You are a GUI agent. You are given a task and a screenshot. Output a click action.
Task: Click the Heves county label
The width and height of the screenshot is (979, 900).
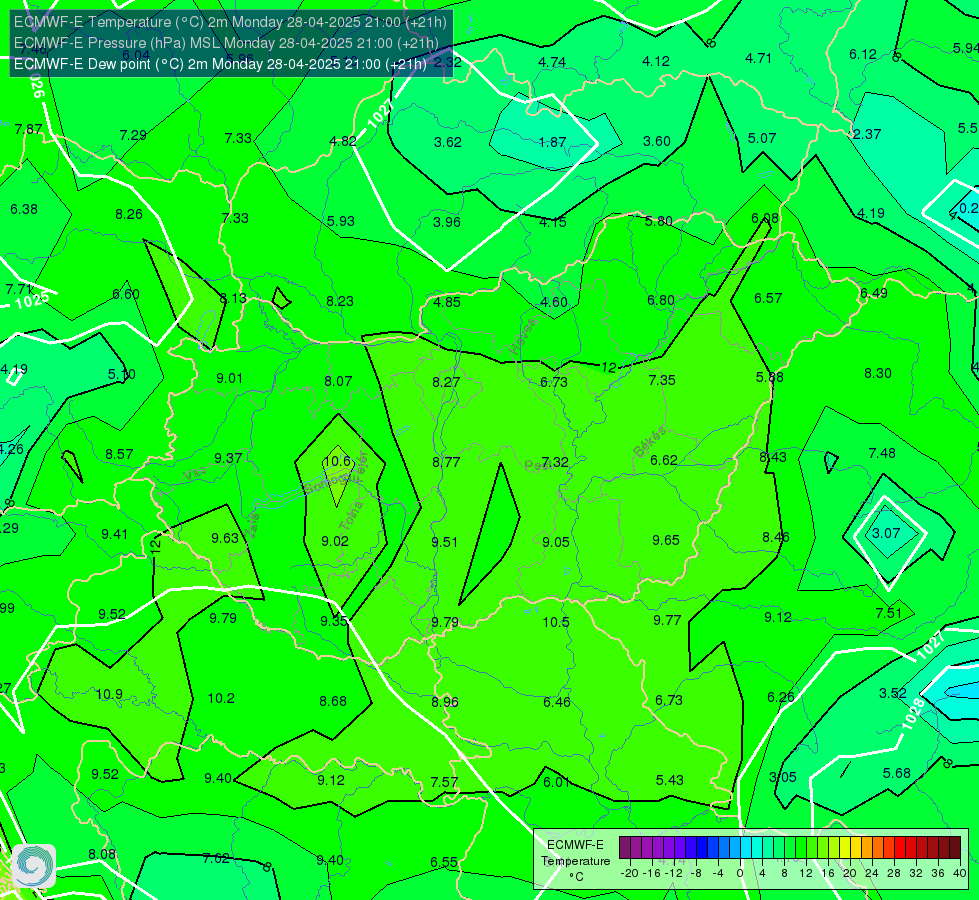click(523, 335)
